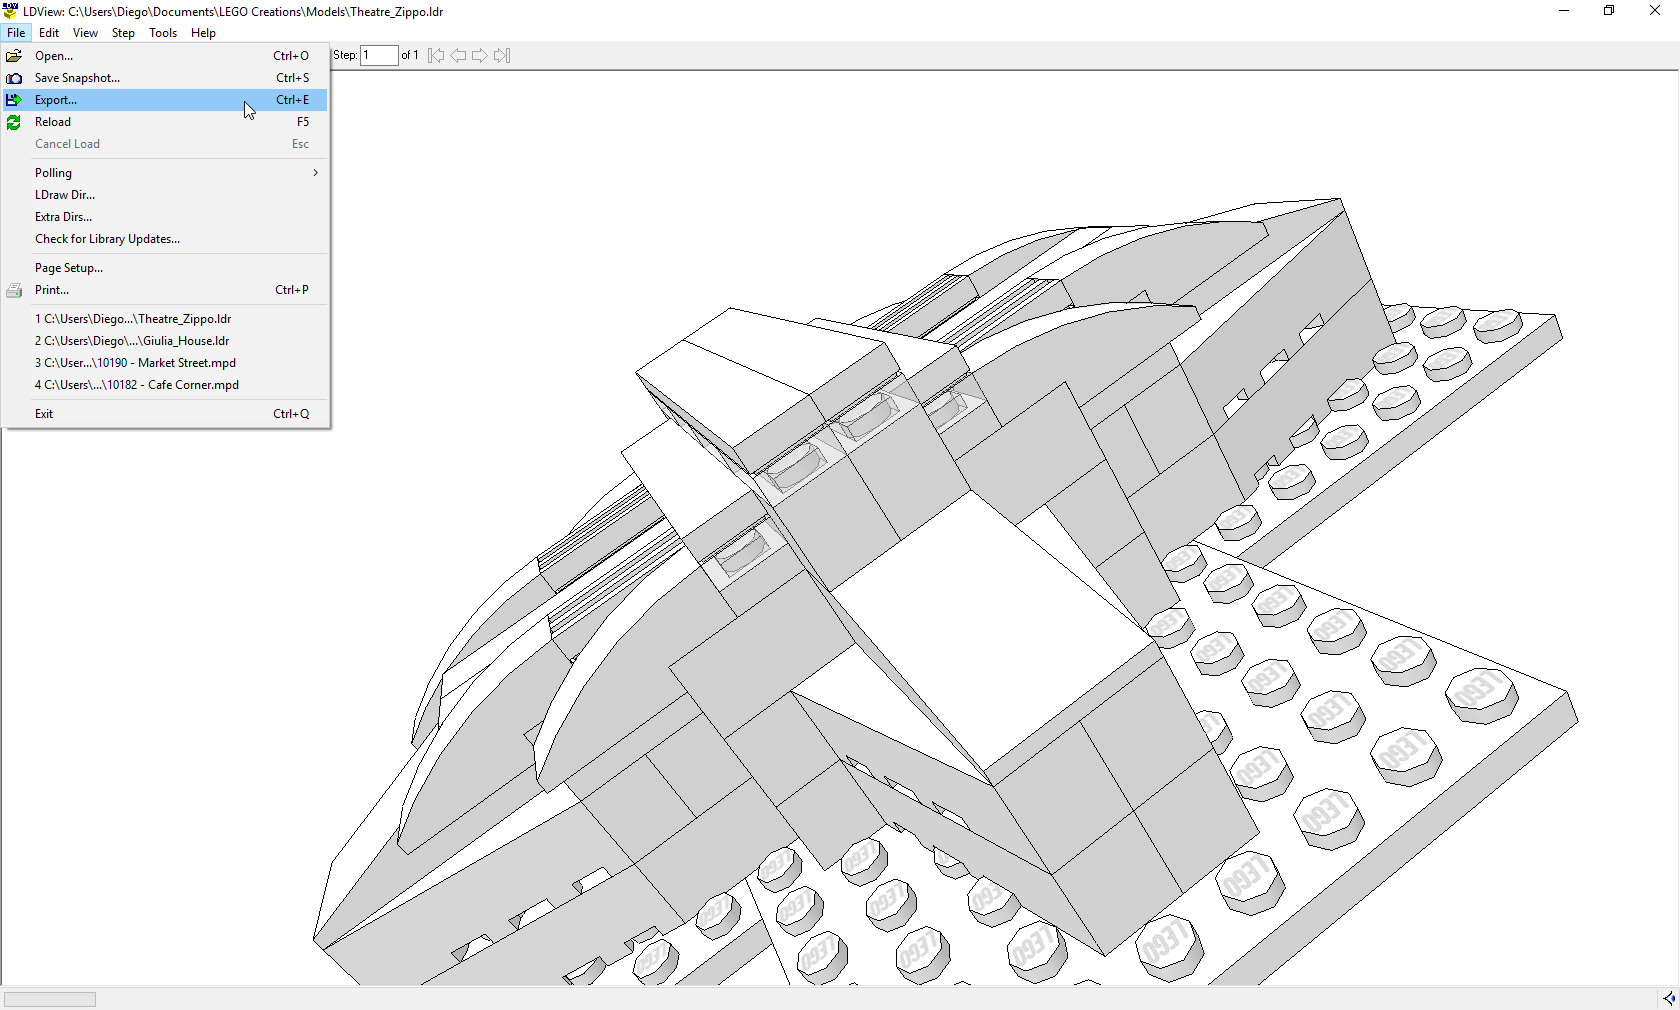Open the Tools menu
Viewport: 1680px width, 1010px height.
pyautogui.click(x=163, y=33)
